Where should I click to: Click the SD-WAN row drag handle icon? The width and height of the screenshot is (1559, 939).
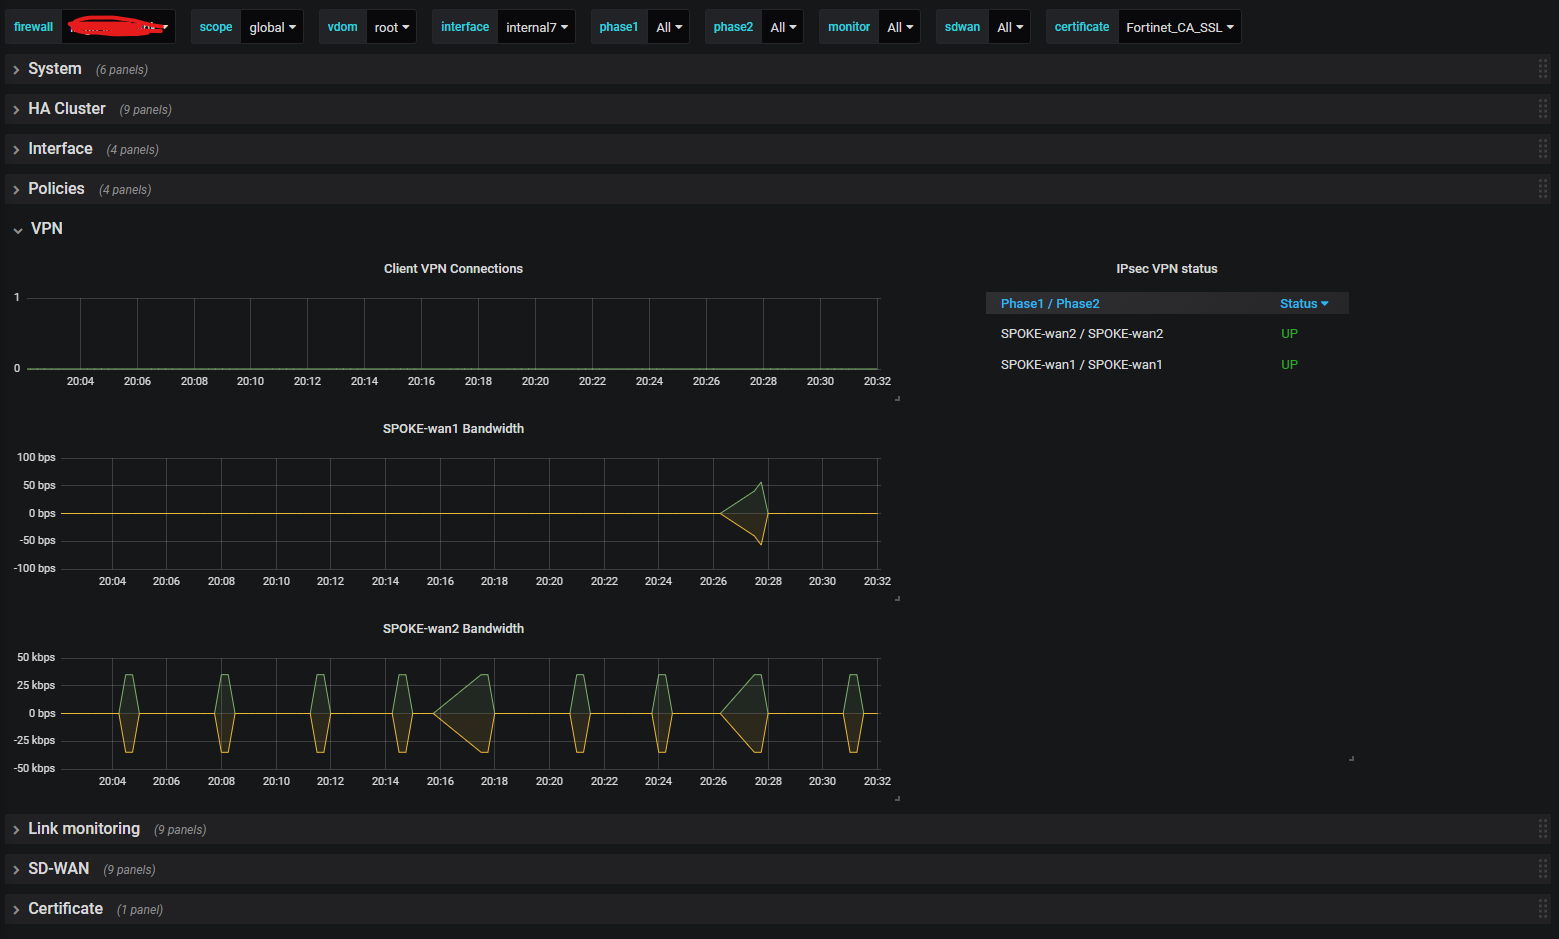coord(1542,869)
